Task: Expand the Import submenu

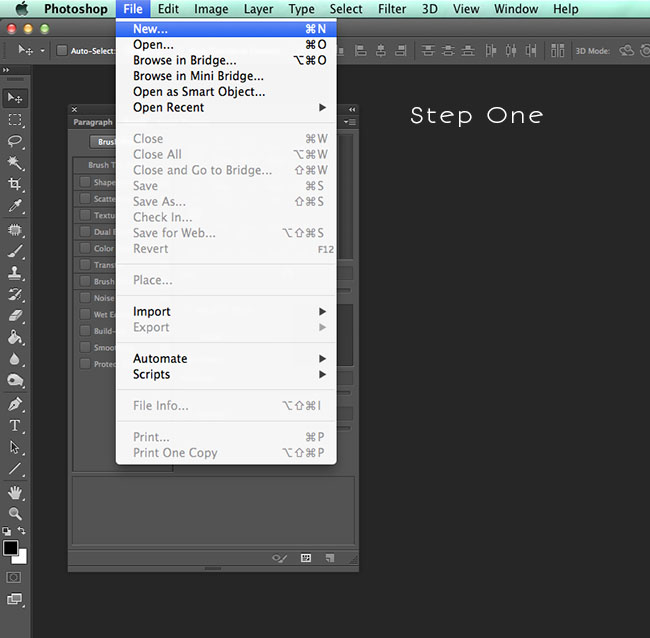Action: pyautogui.click(x=226, y=311)
